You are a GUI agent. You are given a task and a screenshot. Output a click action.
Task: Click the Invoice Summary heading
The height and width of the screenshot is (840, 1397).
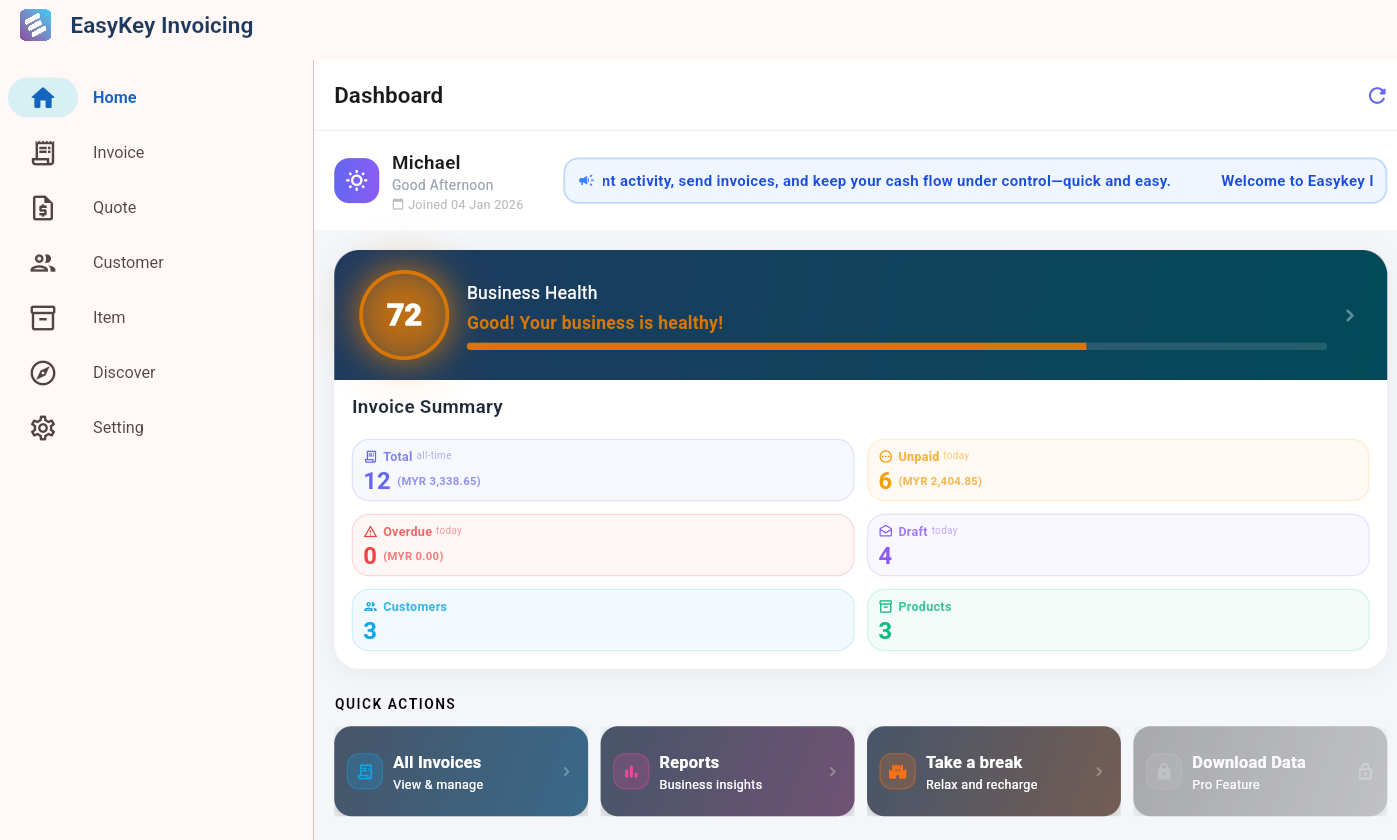tap(427, 407)
